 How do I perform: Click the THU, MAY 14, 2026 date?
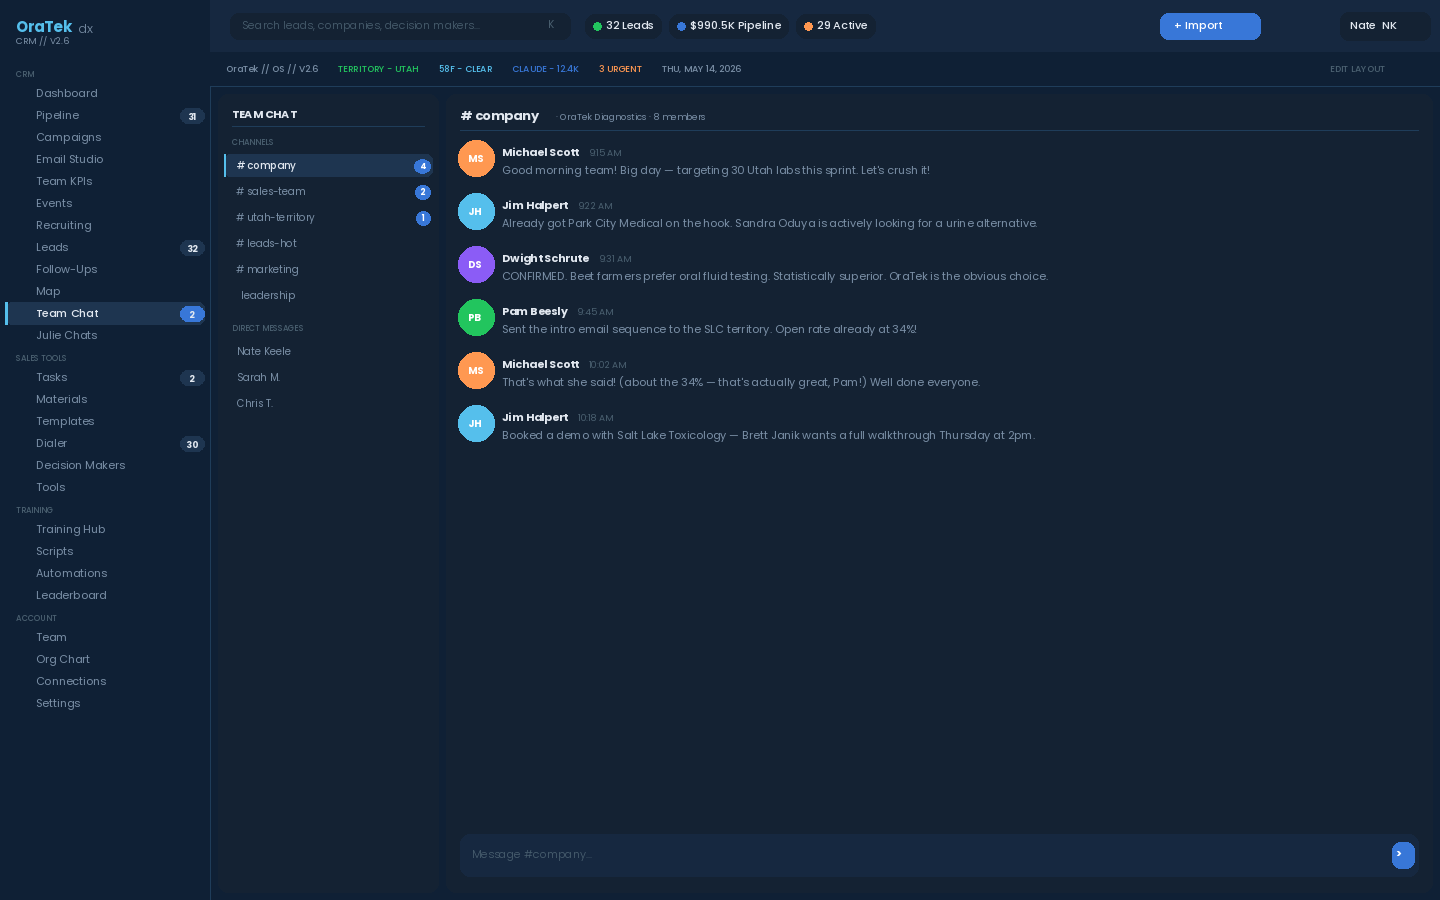click(x=701, y=70)
